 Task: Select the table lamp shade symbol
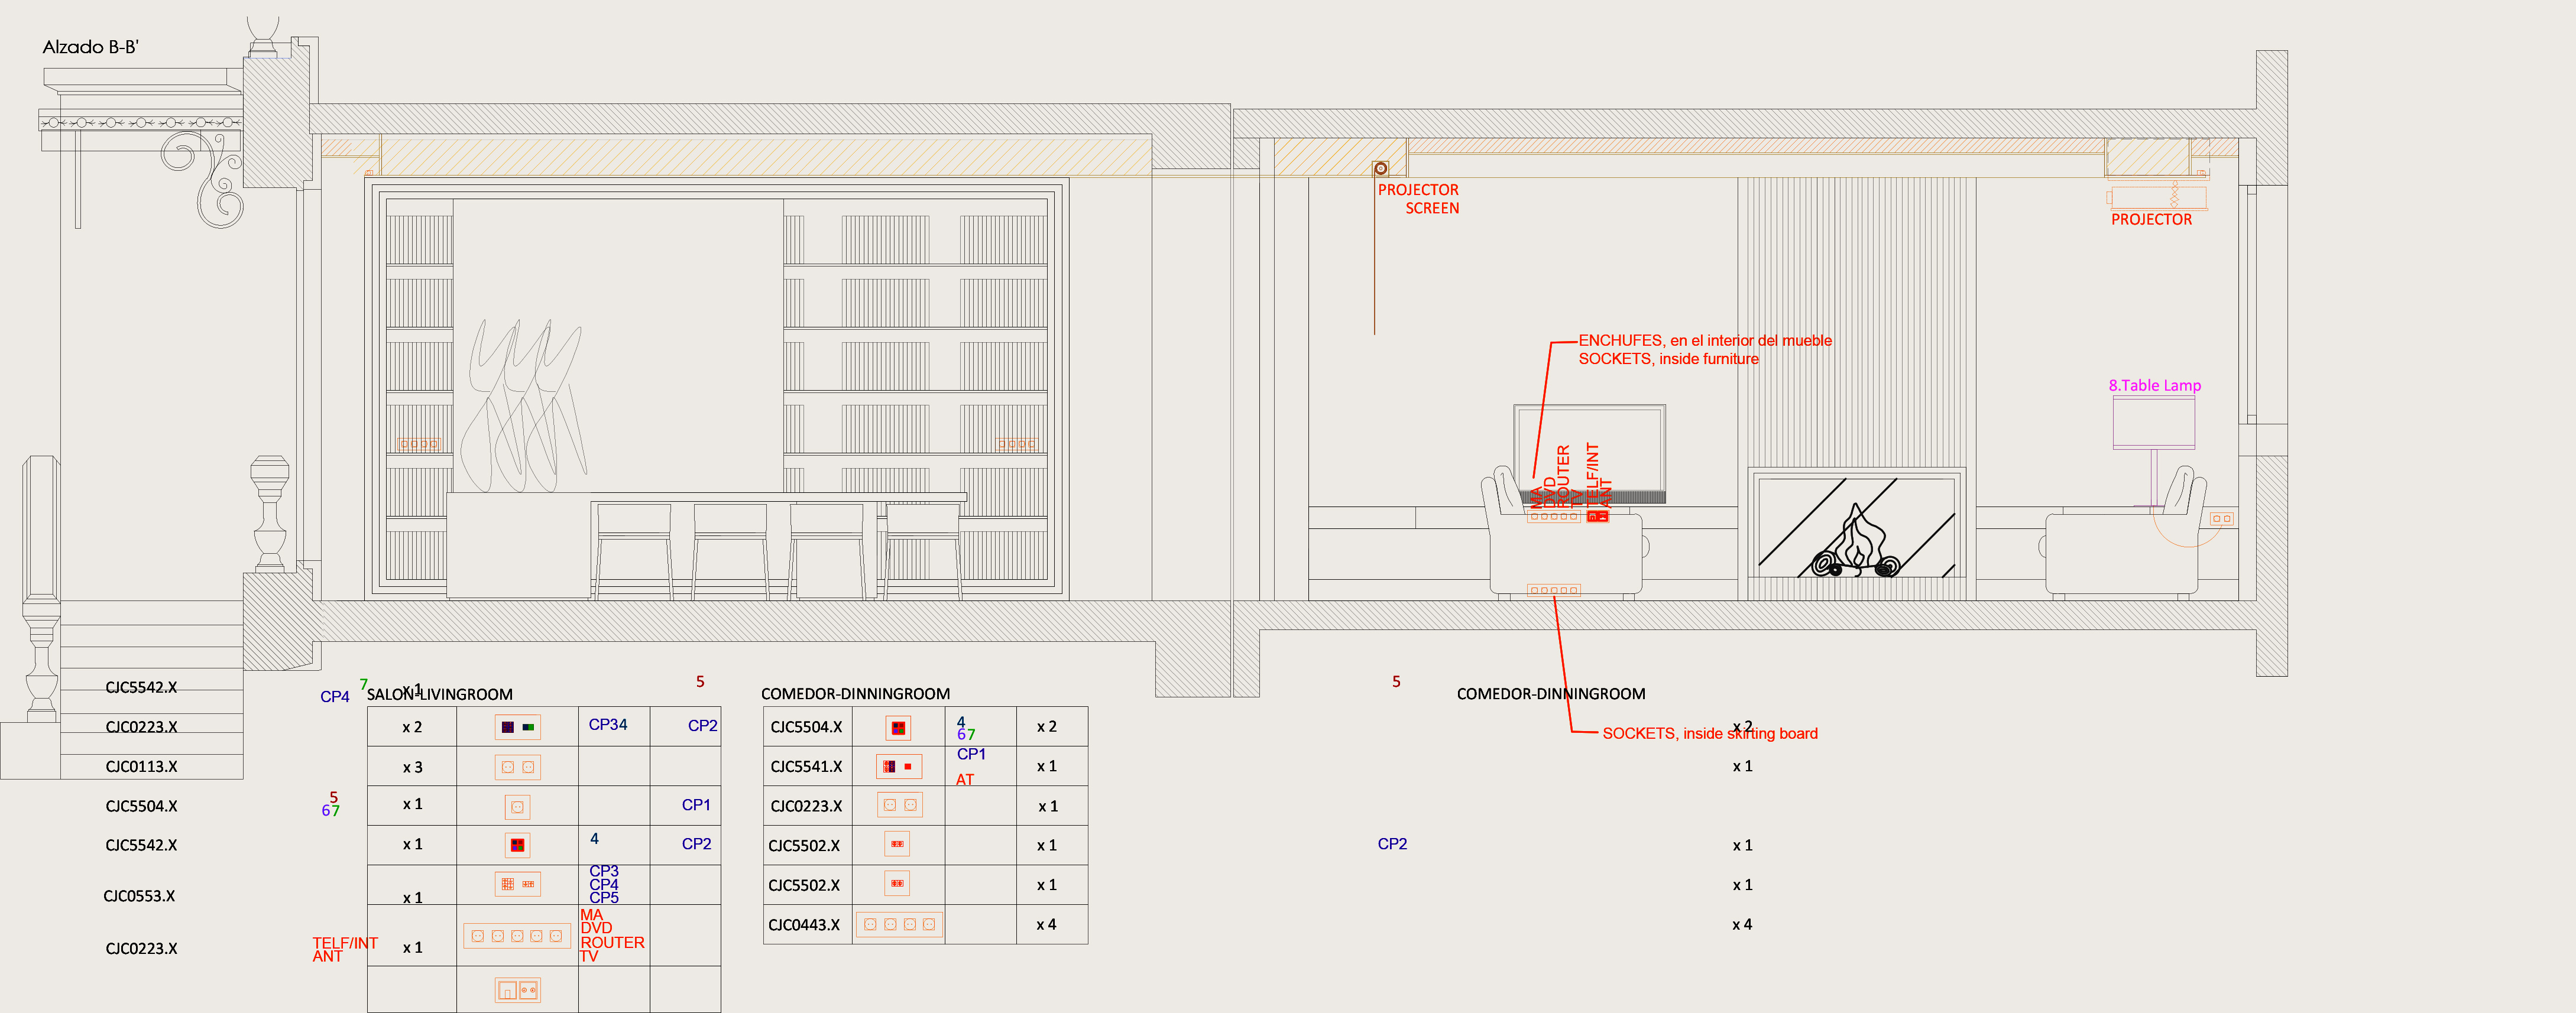click(2153, 423)
